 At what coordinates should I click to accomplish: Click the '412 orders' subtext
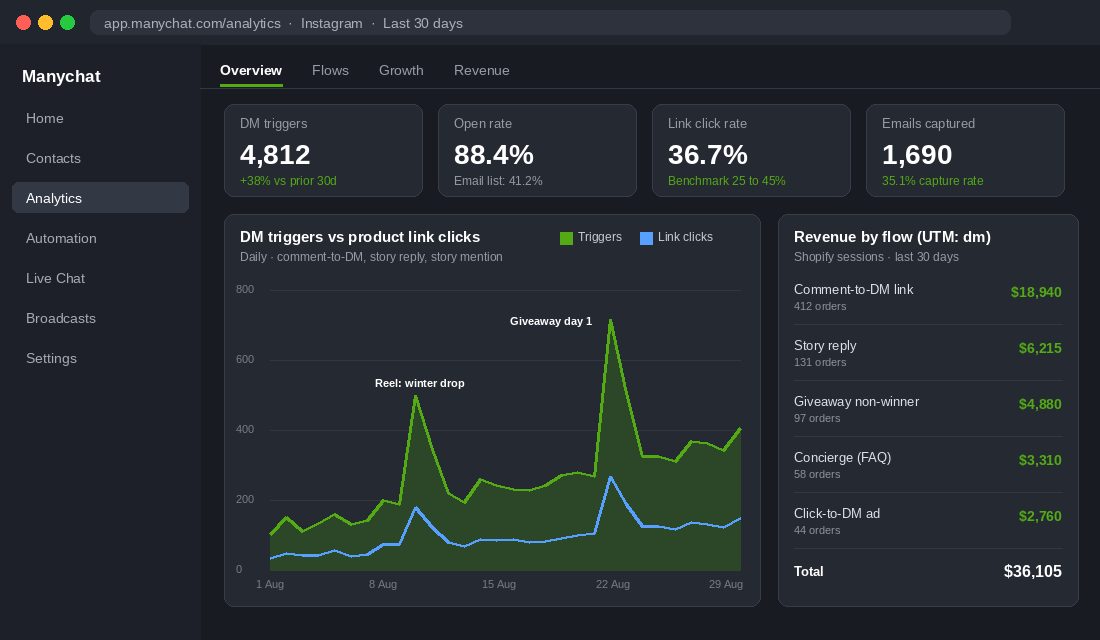pos(820,307)
